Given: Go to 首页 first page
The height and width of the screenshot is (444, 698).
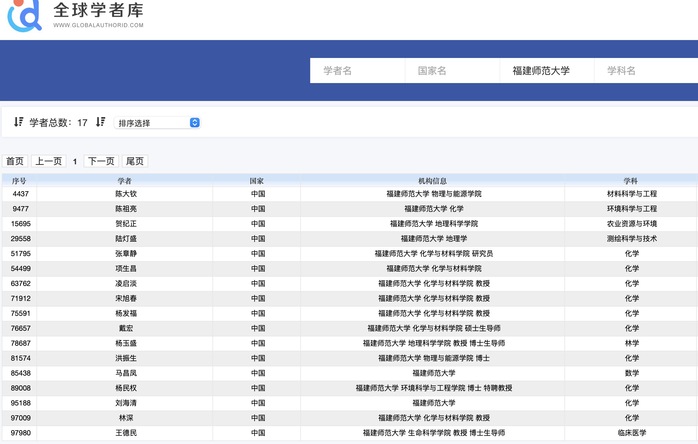Looking at the screenshot, I should [15, 161].
